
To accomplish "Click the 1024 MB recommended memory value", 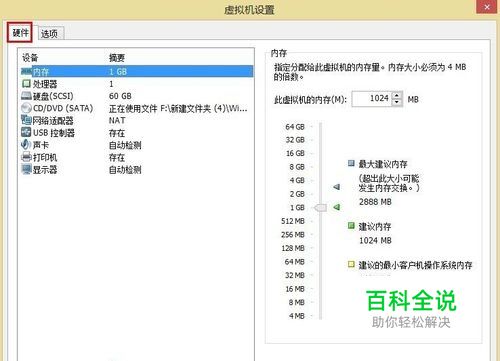I will (x=375, y=240).
